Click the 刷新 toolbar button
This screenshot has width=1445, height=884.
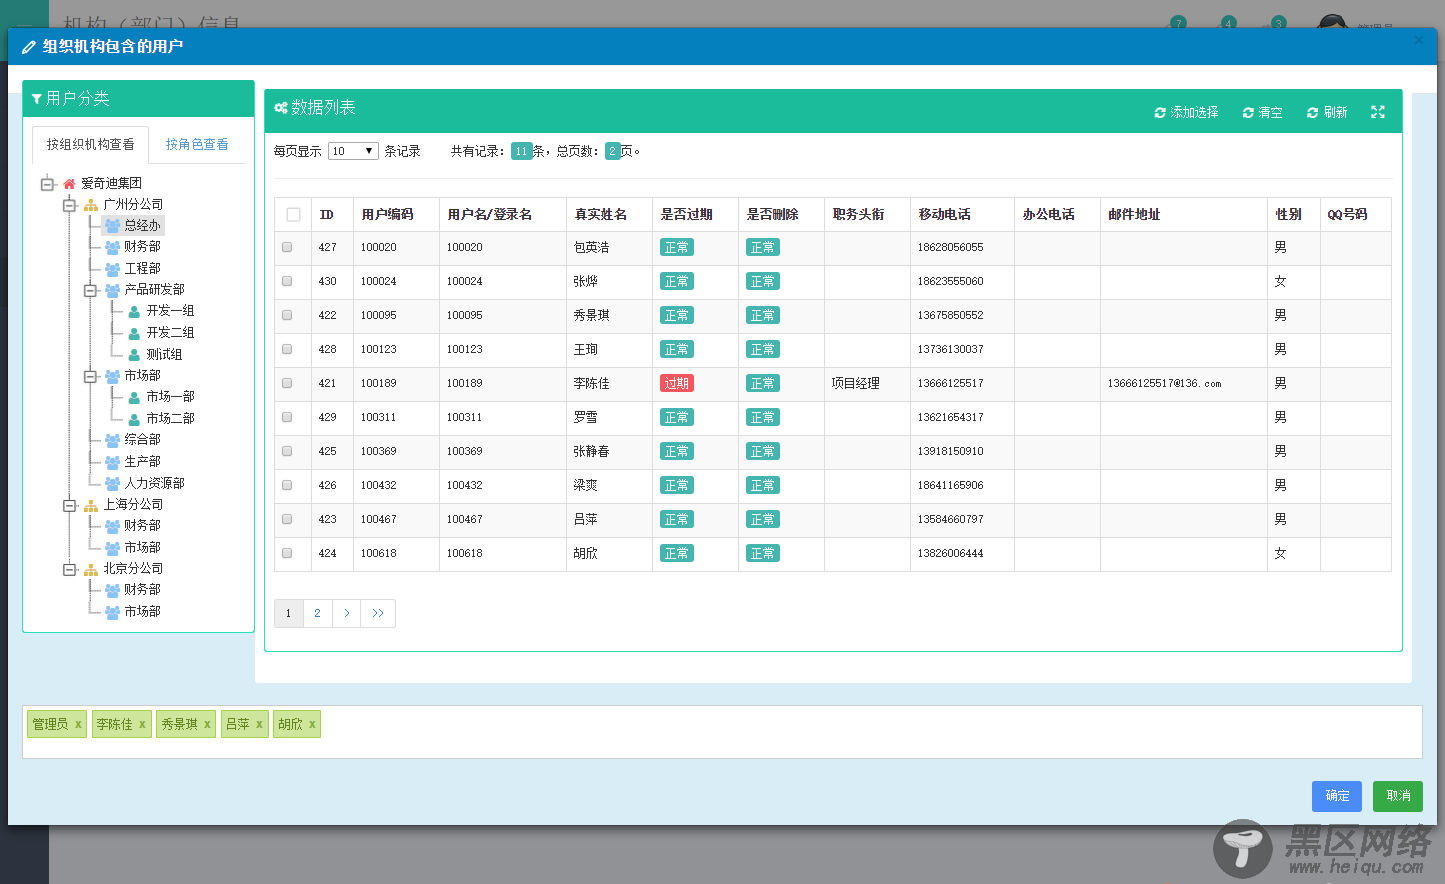[1327, 112]
